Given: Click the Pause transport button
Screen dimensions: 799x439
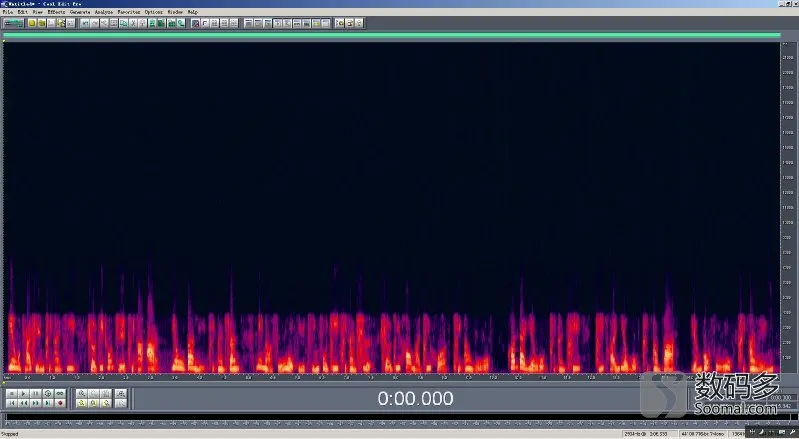Looking at the screenshot, I should point(36,394).
